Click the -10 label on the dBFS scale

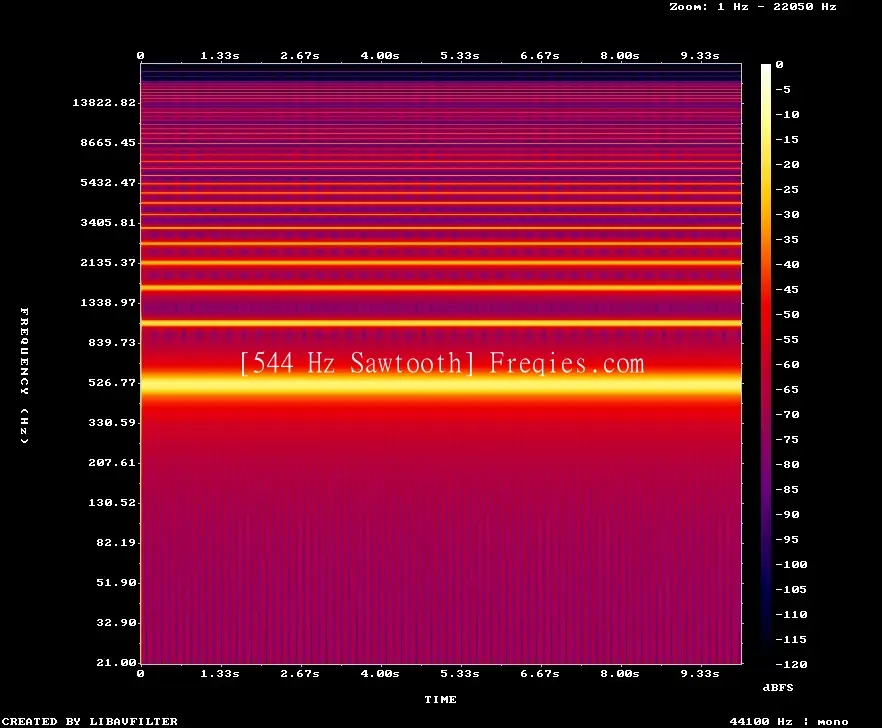pyautogui.click(x=788, y=114)
